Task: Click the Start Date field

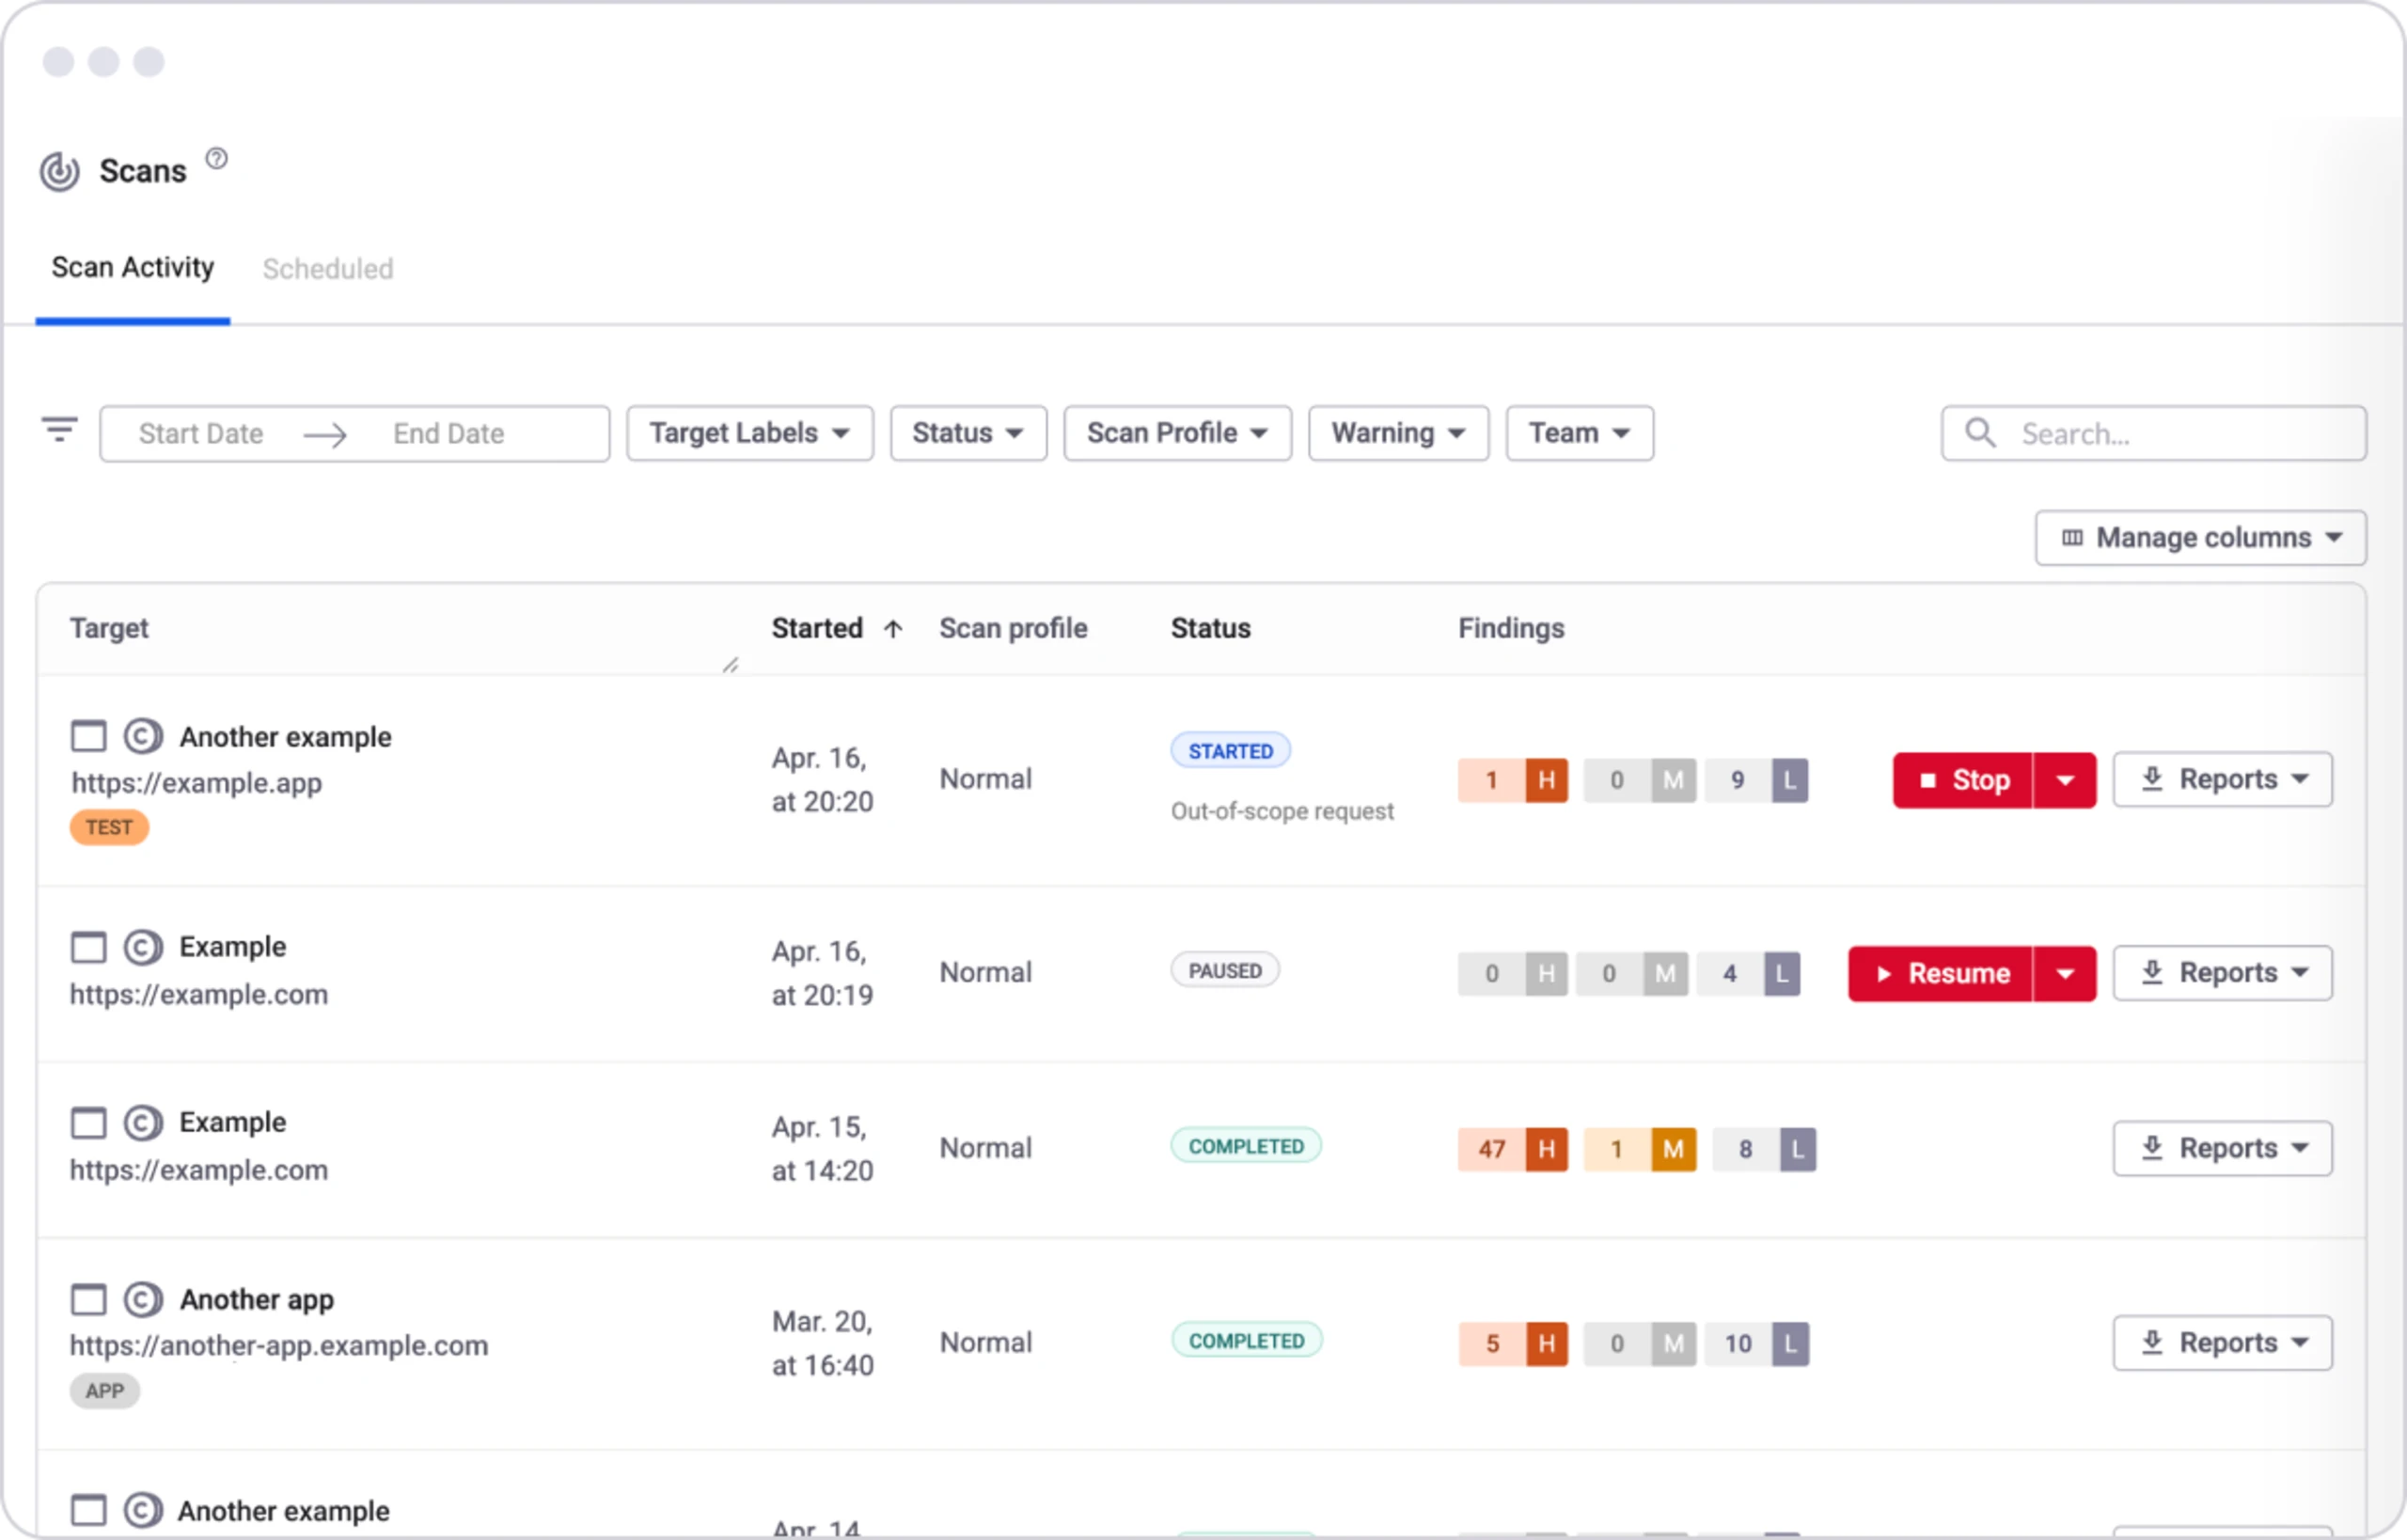Action: click(201, 434)
